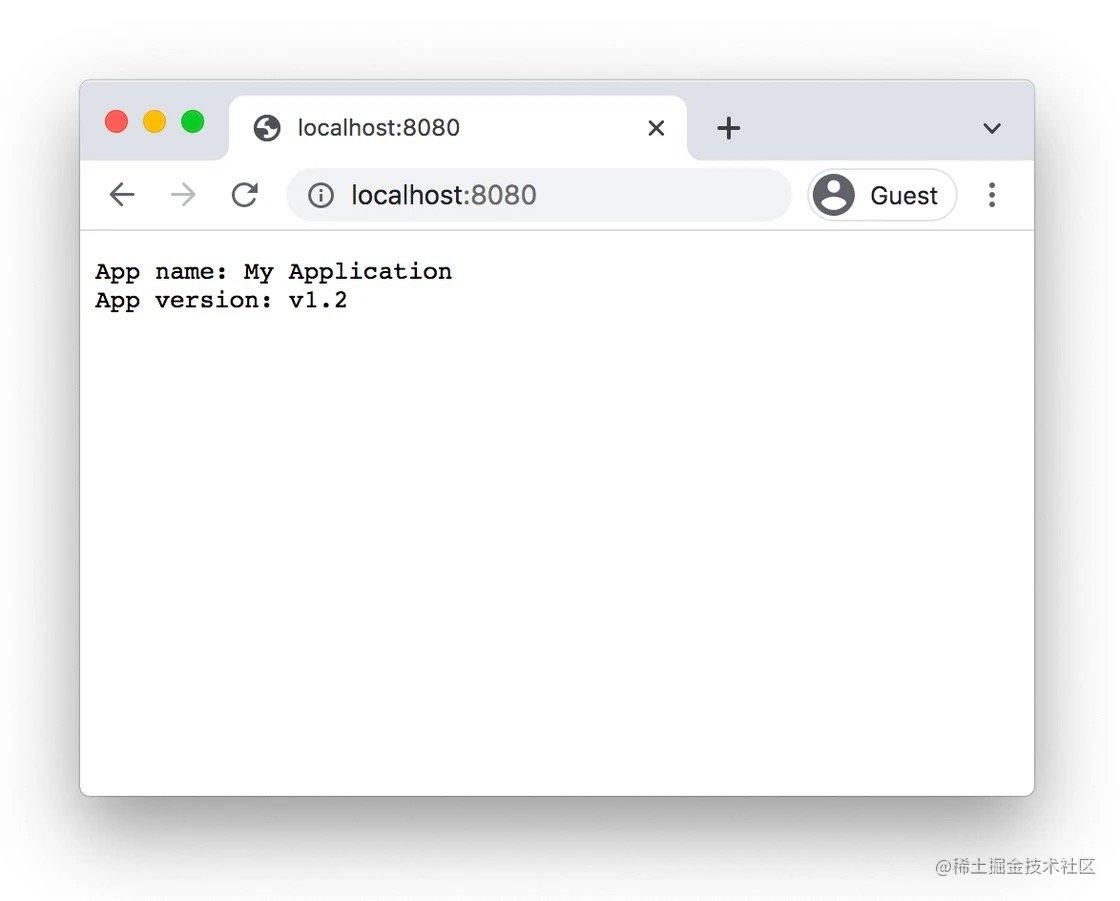The width and height of the screenshot is (1120, 901).
Task: Minimize the window with yellow button
Action: tap(154, 121)
